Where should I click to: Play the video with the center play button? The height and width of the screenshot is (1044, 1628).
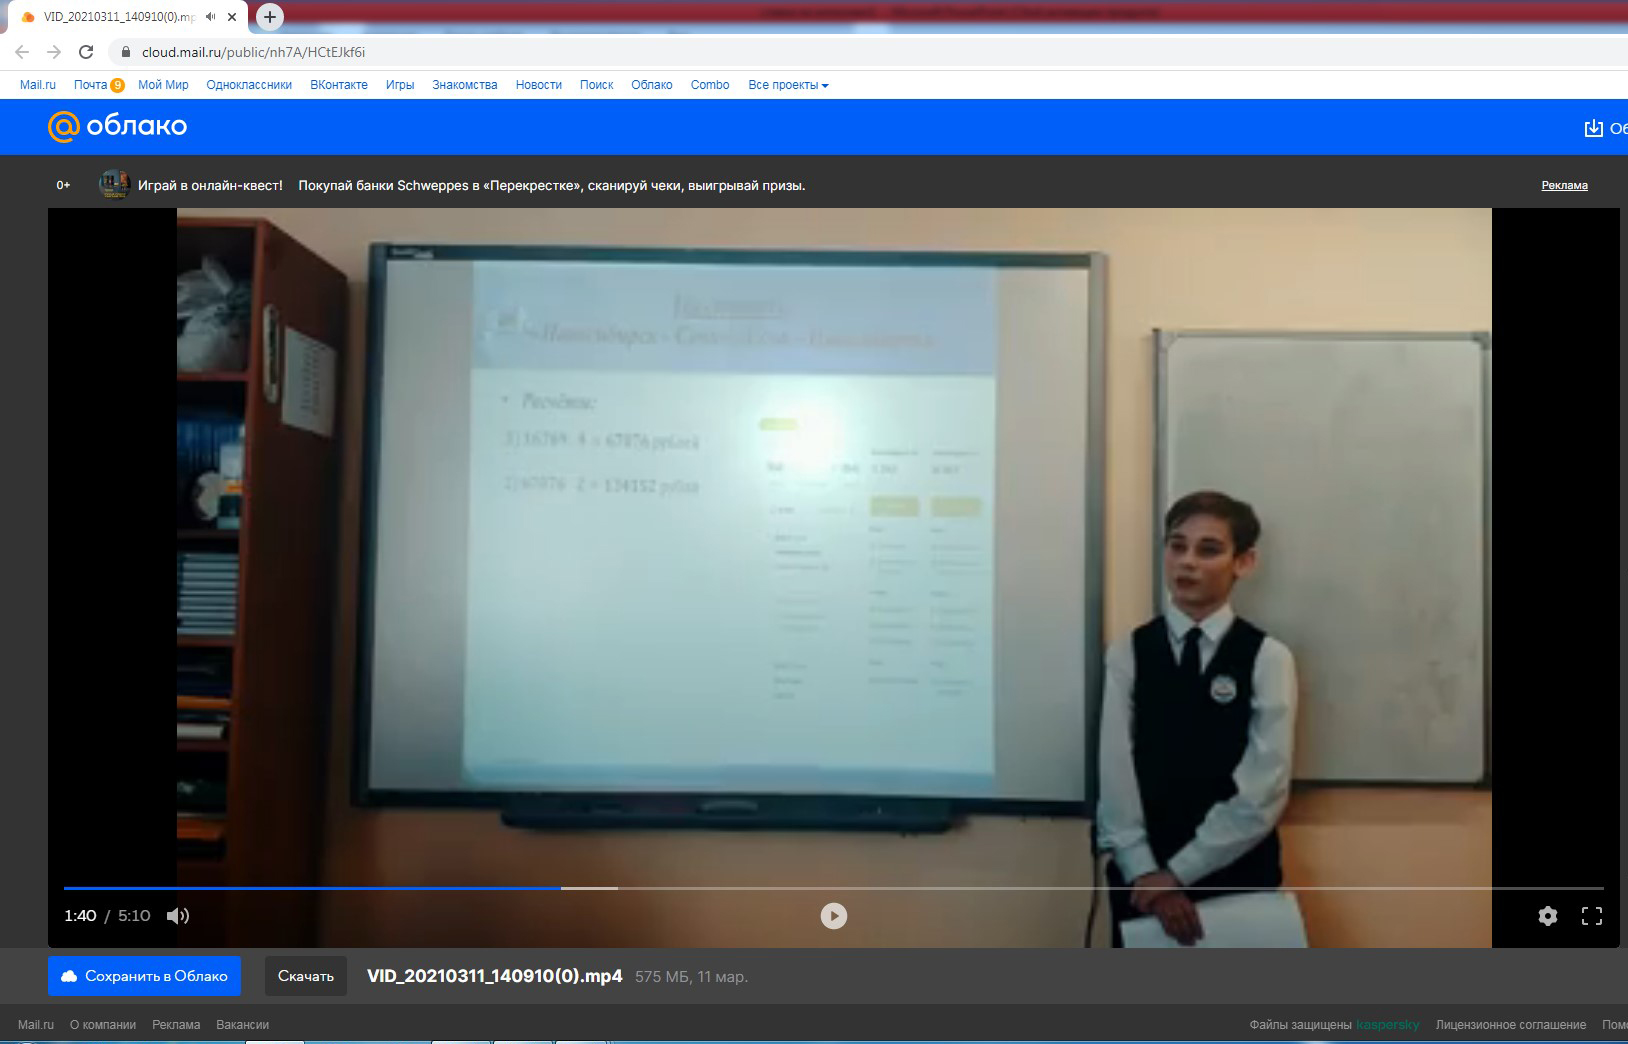click(x=833, y=916)
